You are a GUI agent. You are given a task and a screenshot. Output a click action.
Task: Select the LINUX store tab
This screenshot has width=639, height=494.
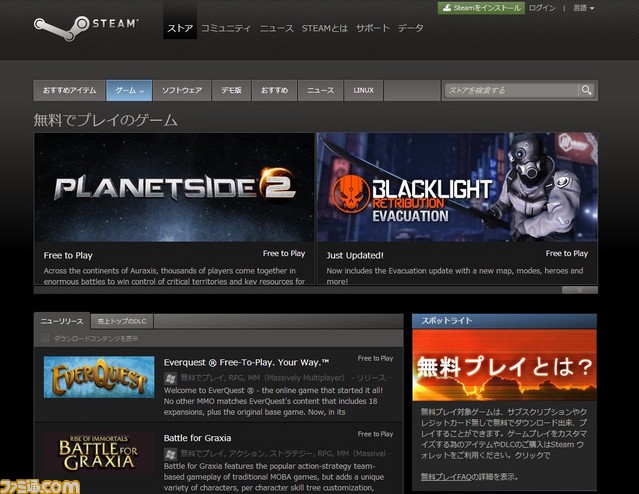pos(364,90)
